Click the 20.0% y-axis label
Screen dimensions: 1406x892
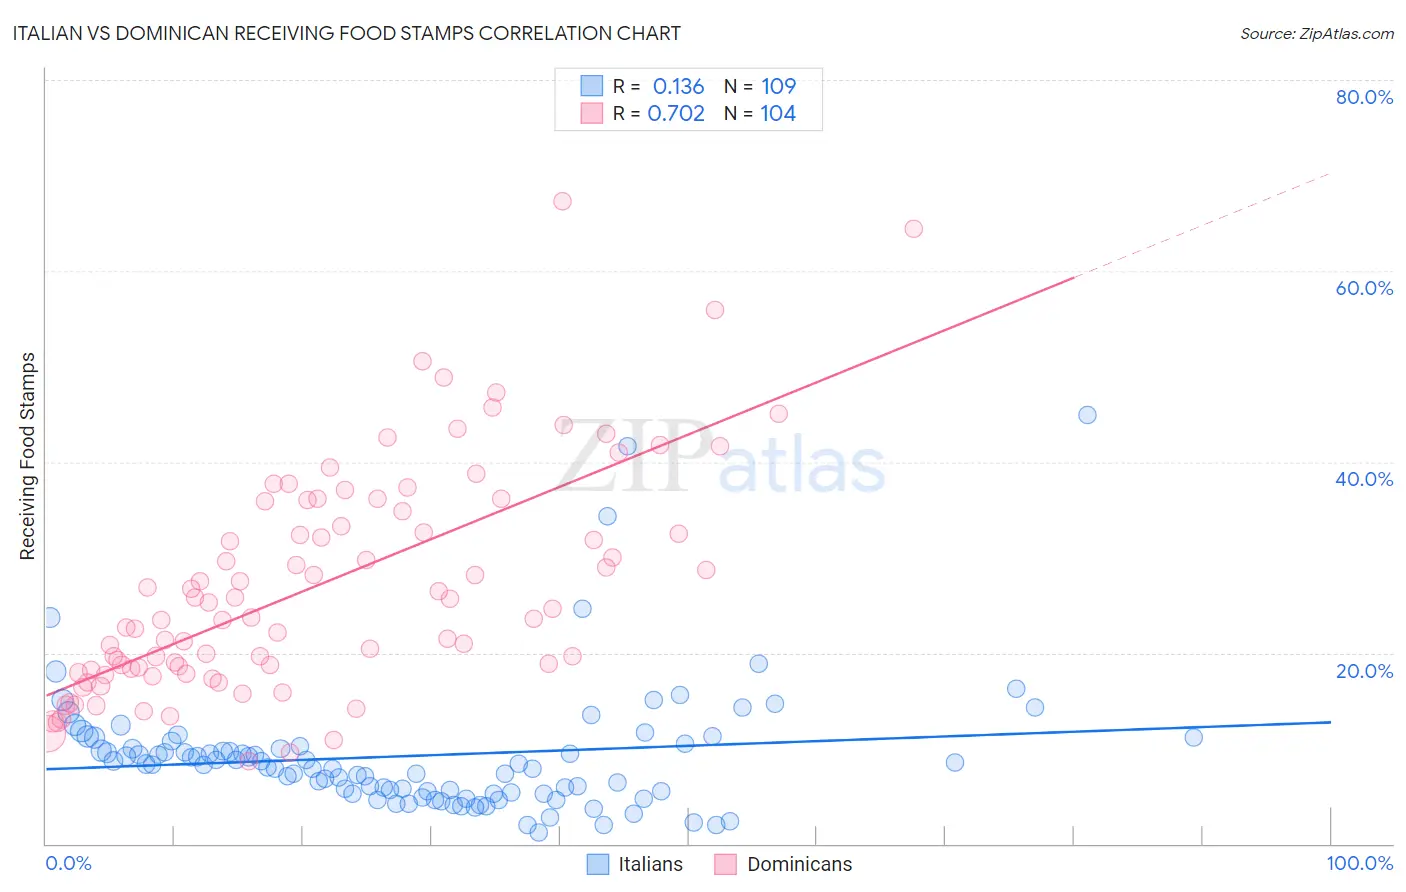[x=1364, y=671]
